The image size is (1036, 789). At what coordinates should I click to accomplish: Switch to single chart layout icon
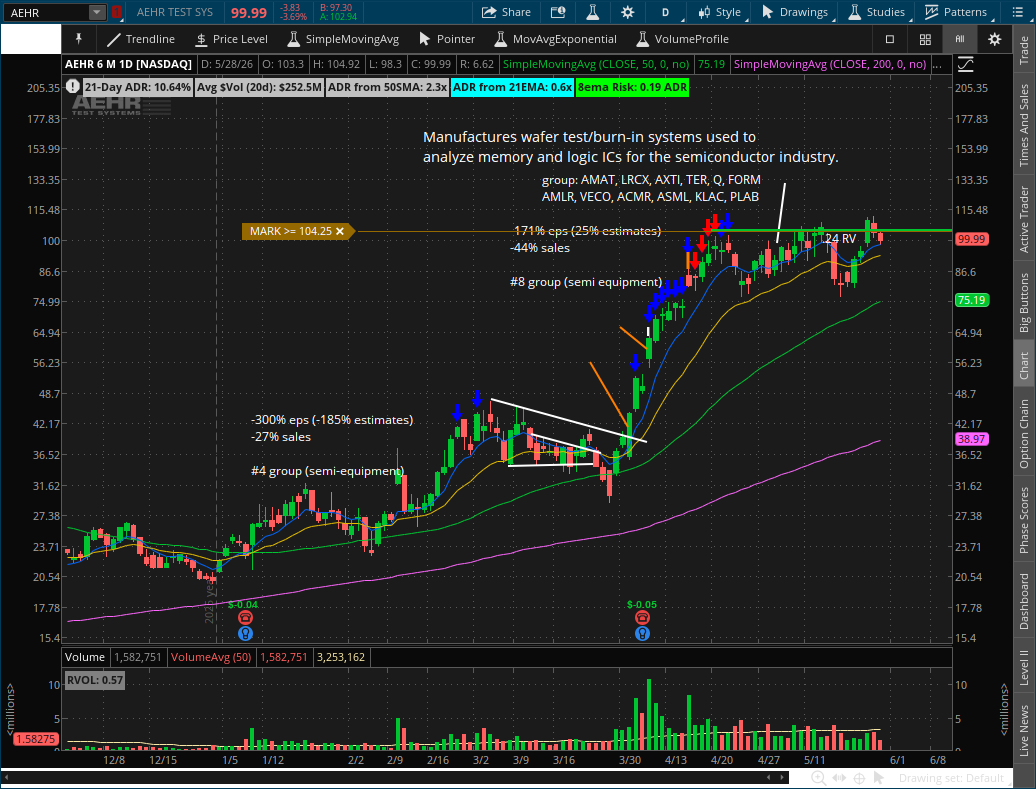coord(890,39)
